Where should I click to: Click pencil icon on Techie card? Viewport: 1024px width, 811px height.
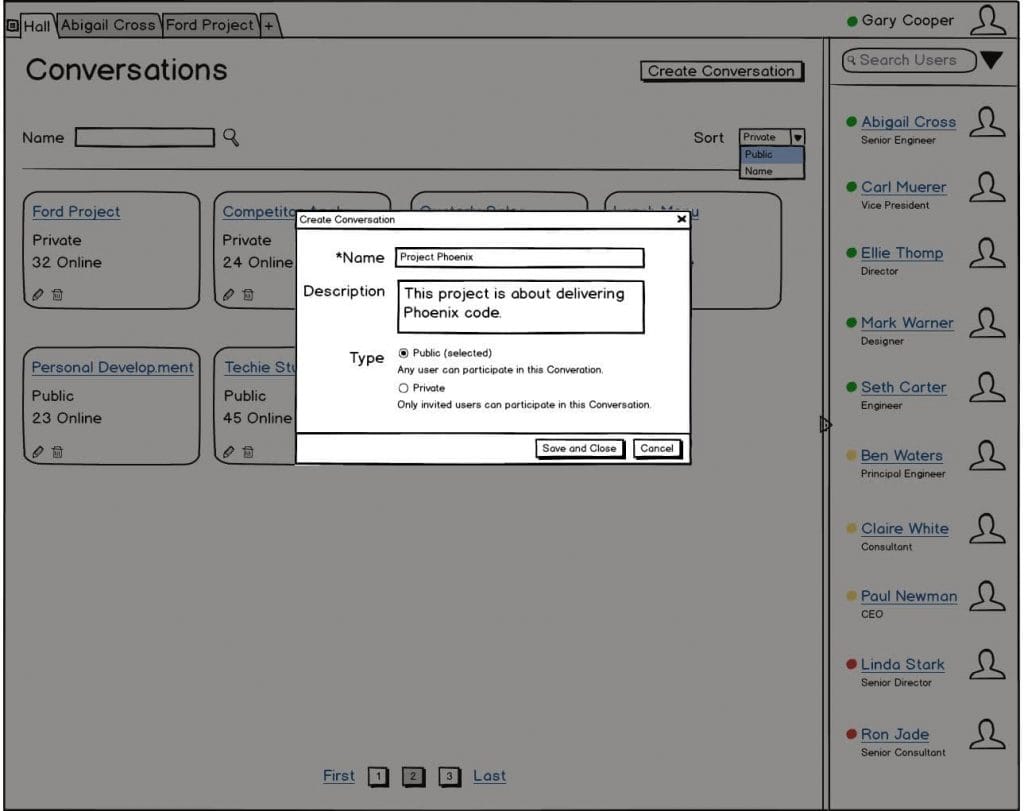(228, 451)
